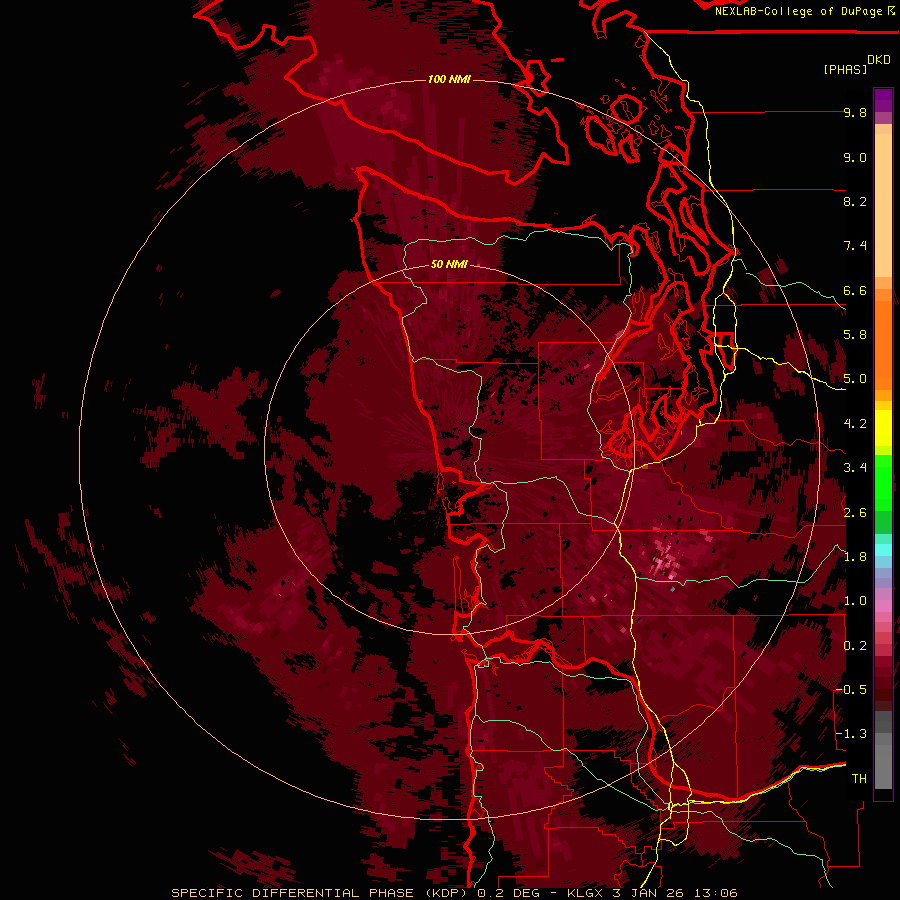
Task: Click the [PHAS] legend label
Action: [845, 70]
